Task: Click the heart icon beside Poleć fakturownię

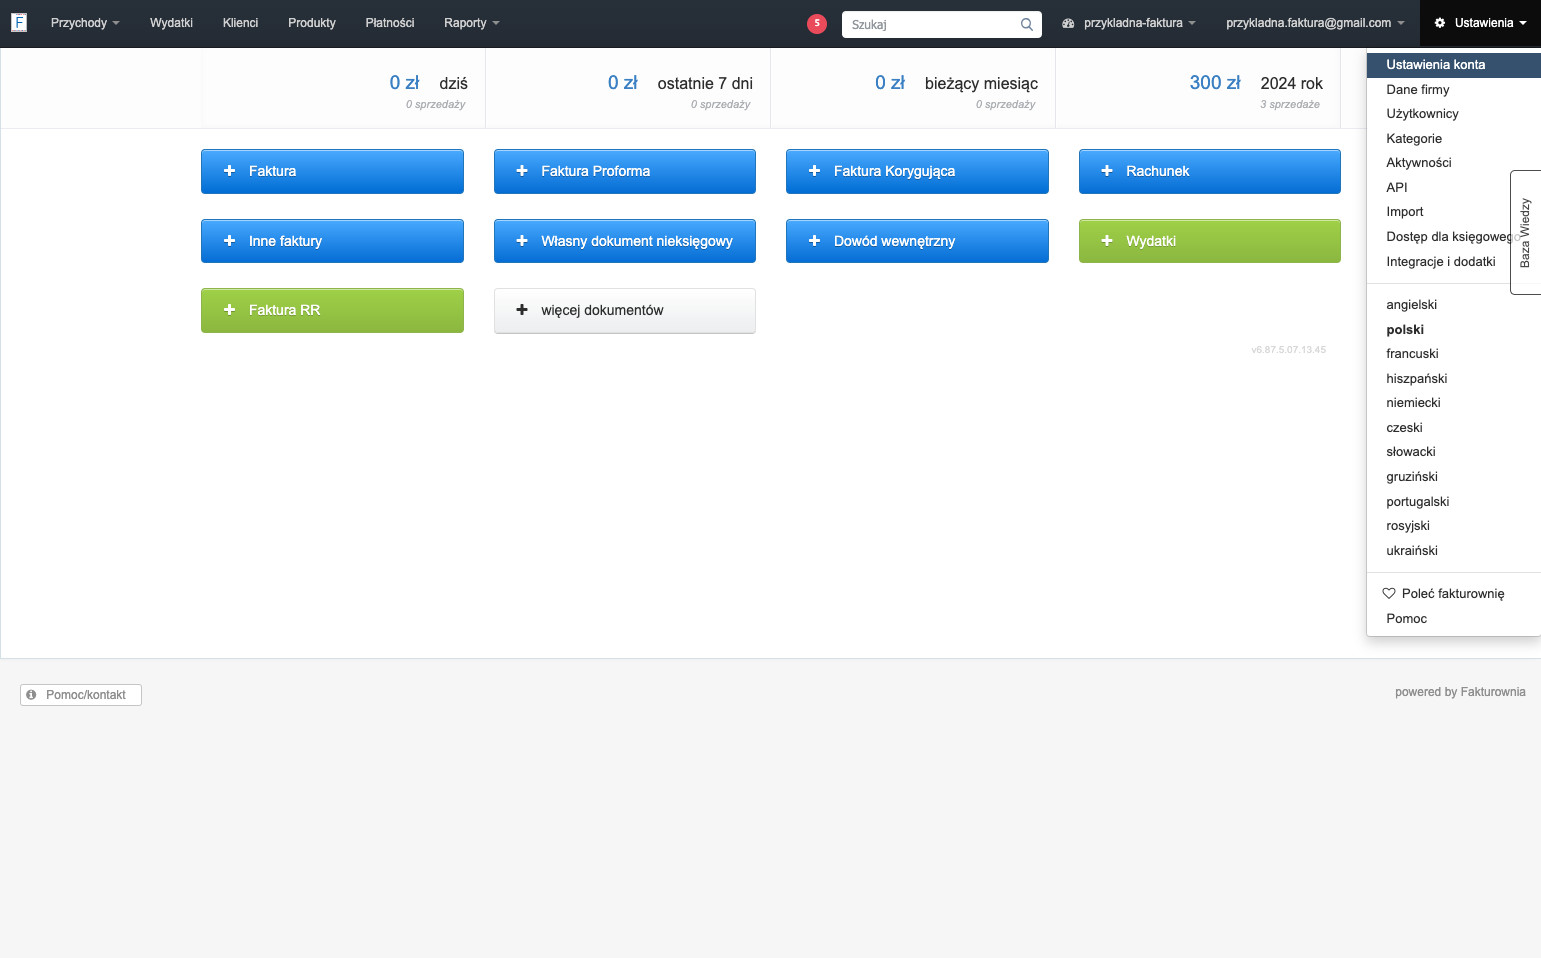Action: coord(1389,593)
